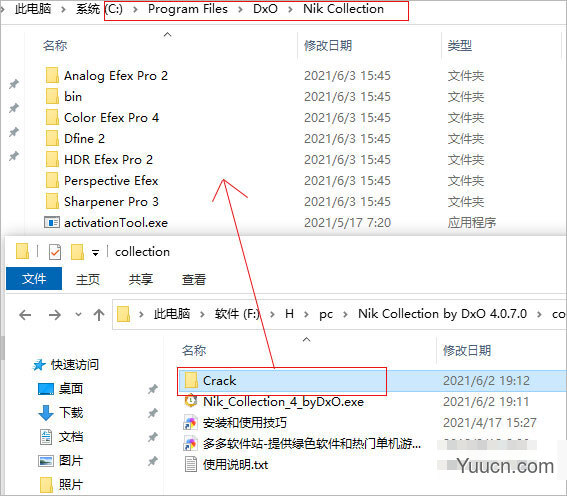
Task: Open the recent locations dropdown chevron
Action: click(x=78, y=315)
